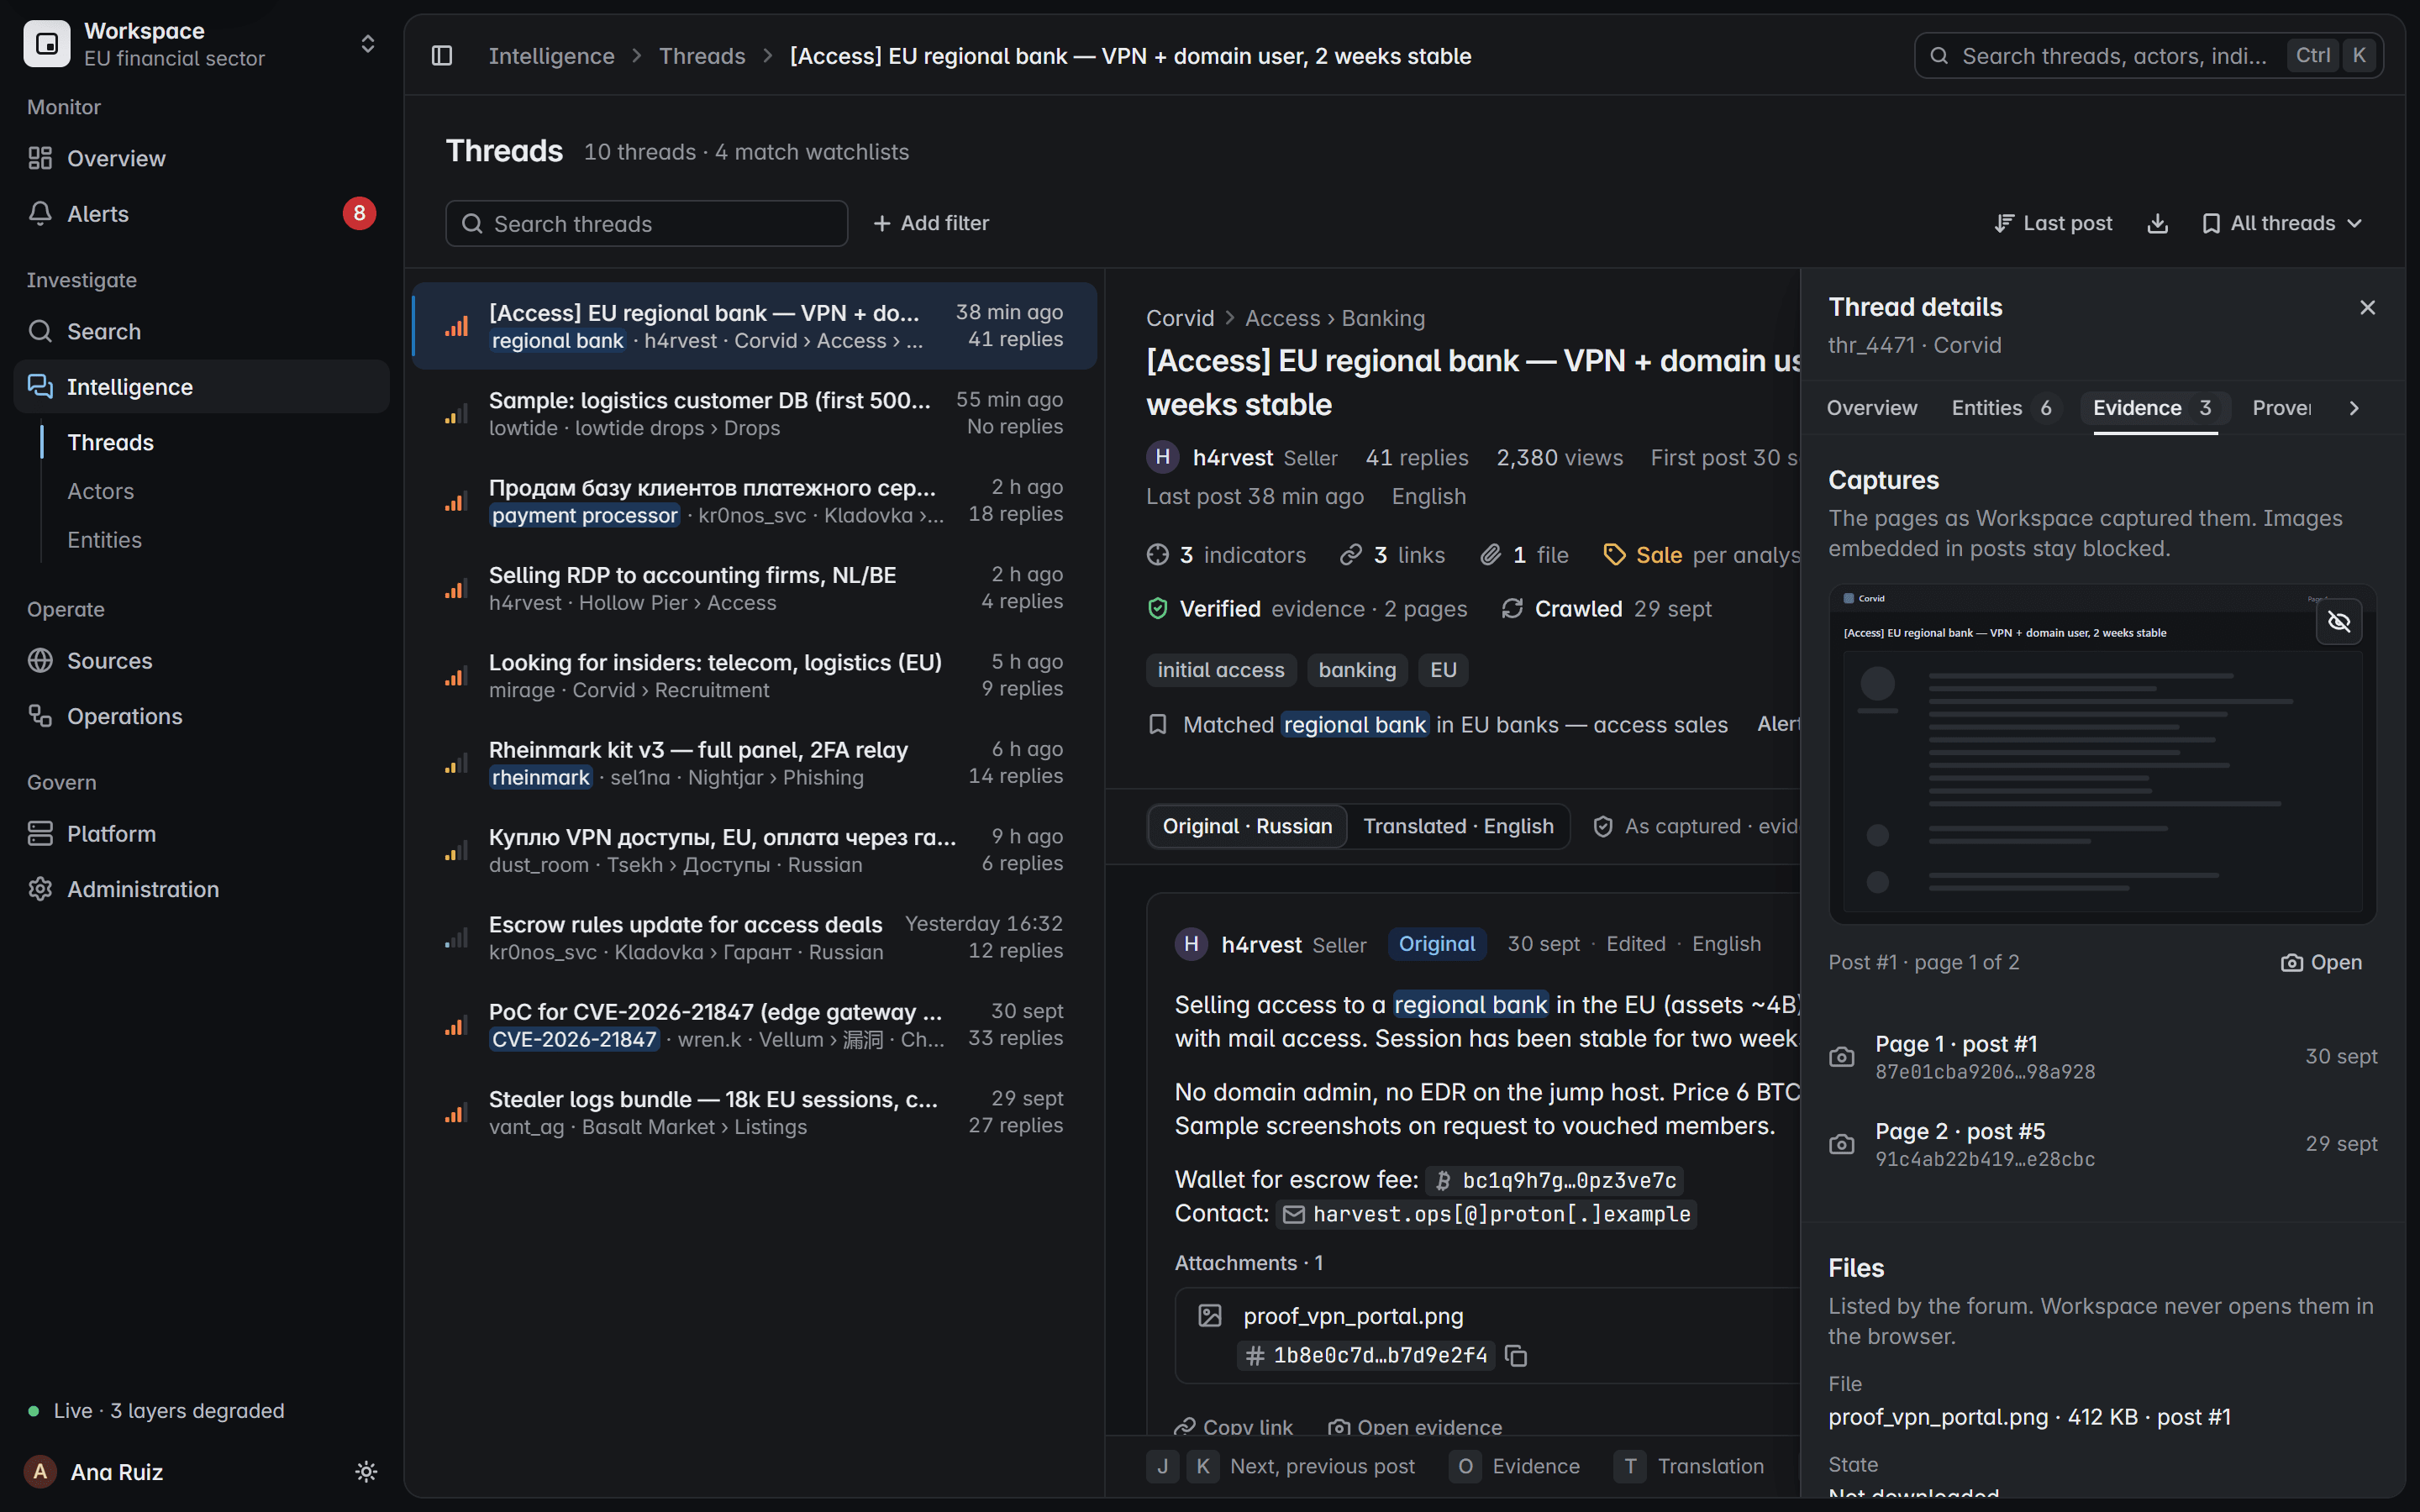Image resolution: width=2420 pixels, height=1512 pixels.
Task: Select Intelligence in the sidebar
Action: tap(201, 387)
